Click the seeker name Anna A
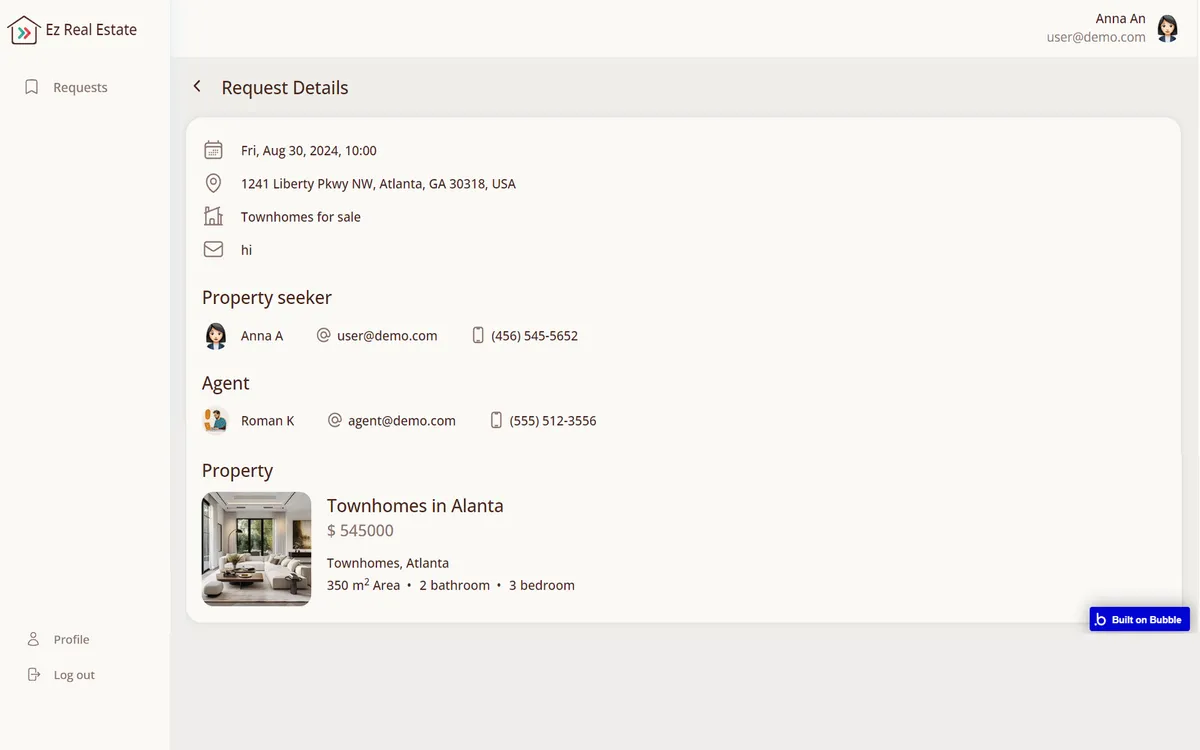 point(262,336)
